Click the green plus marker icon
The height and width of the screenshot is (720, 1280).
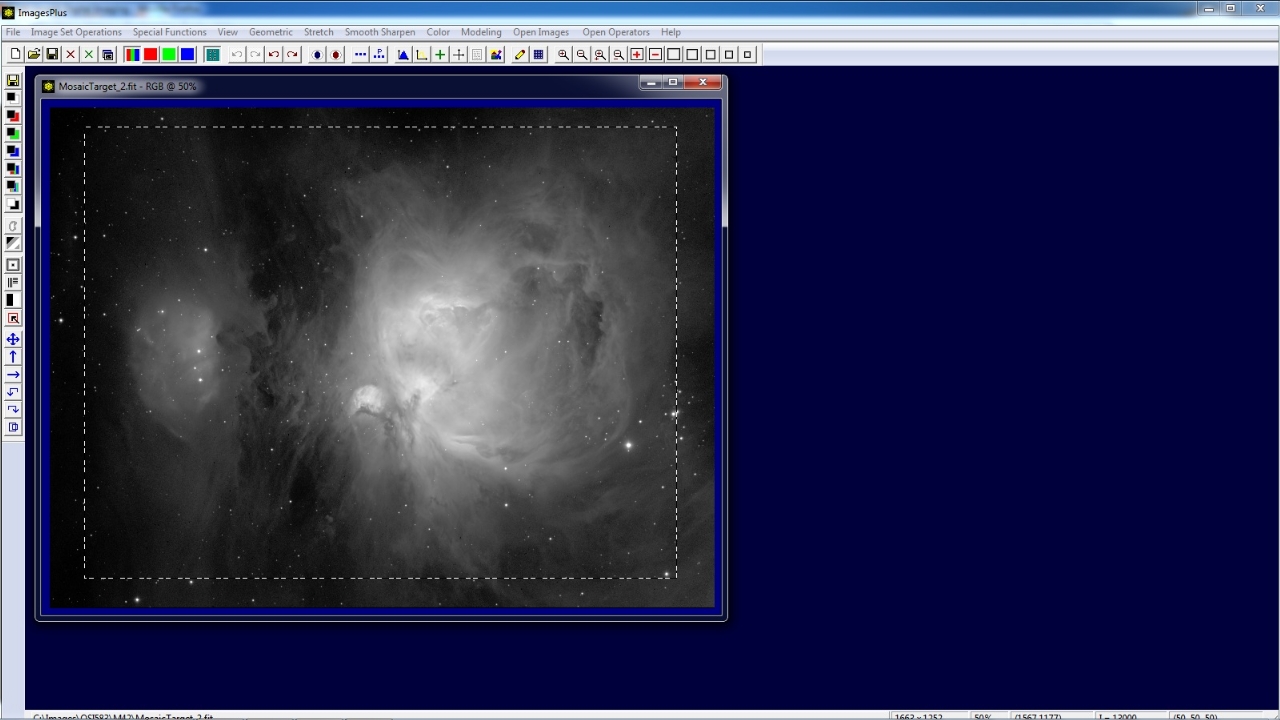pos(440,54)
